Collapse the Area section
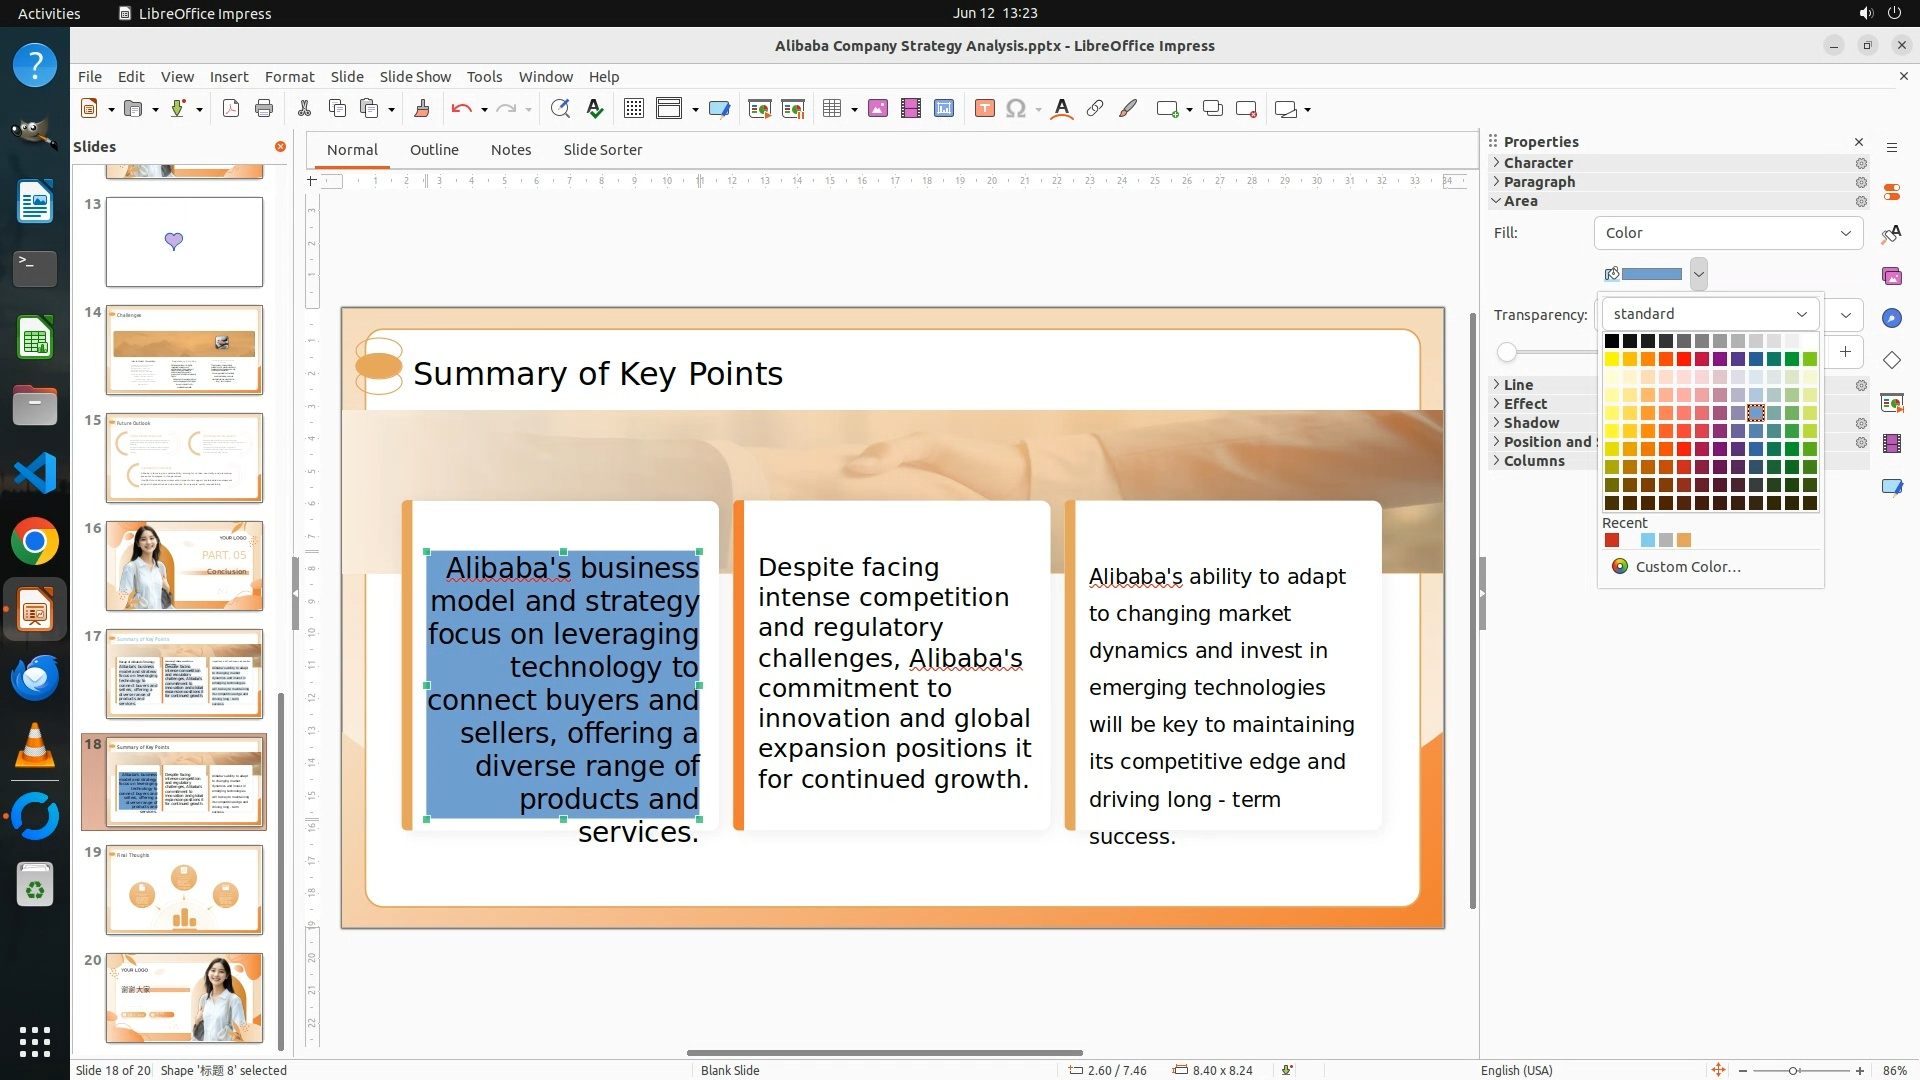Image resolution: width=1920 pixels, height=1080 pixels. 1520,201
